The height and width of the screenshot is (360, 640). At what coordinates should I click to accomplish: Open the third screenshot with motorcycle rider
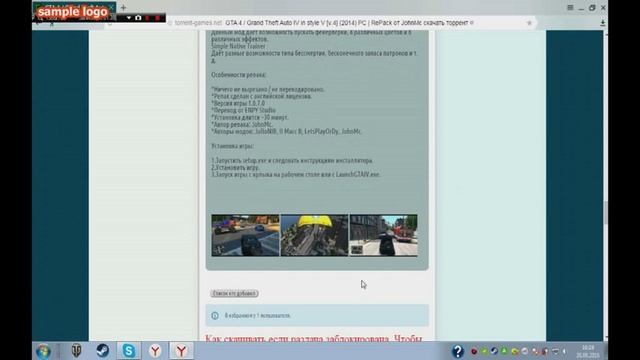pyautogui.click(x=383, y=236)
